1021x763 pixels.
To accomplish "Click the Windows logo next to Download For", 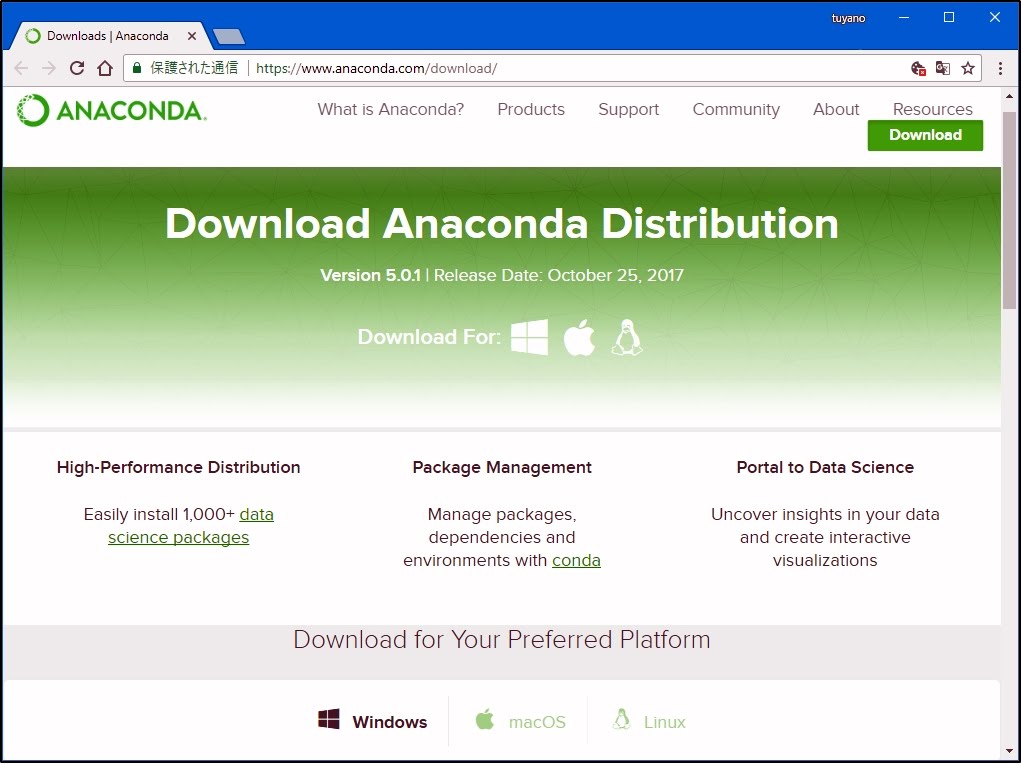I will [x=529, y=338].
